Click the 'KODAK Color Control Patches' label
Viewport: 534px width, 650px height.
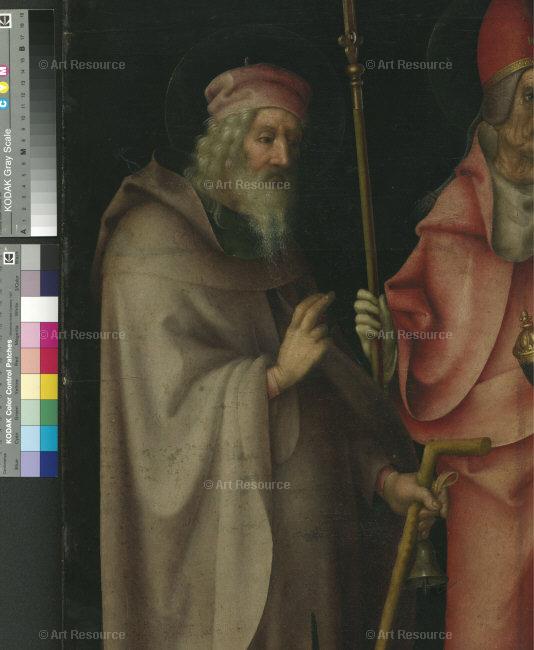[10, 392]
